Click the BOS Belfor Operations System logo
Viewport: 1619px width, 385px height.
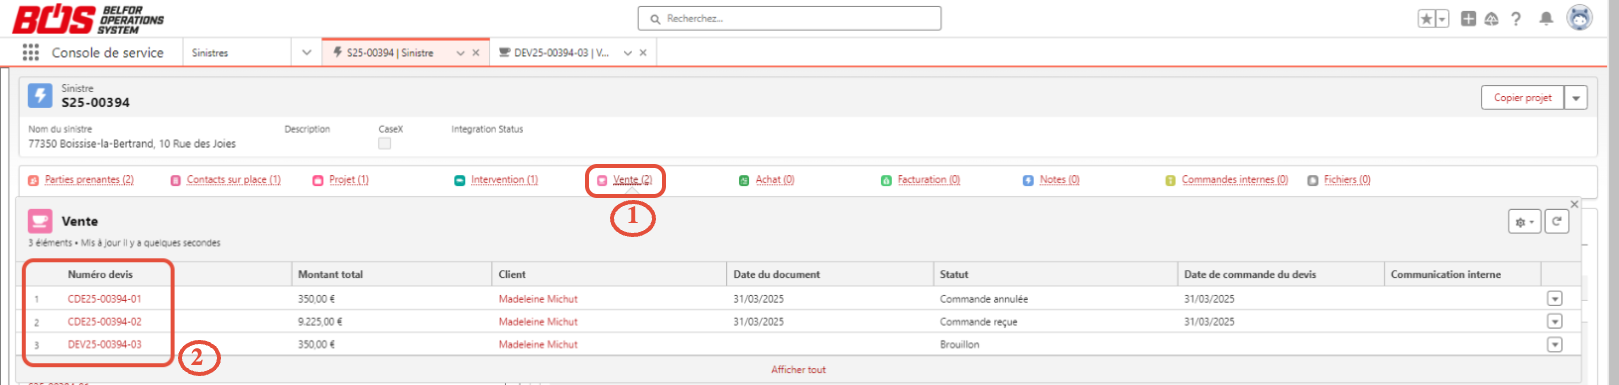tap(88, 19)
